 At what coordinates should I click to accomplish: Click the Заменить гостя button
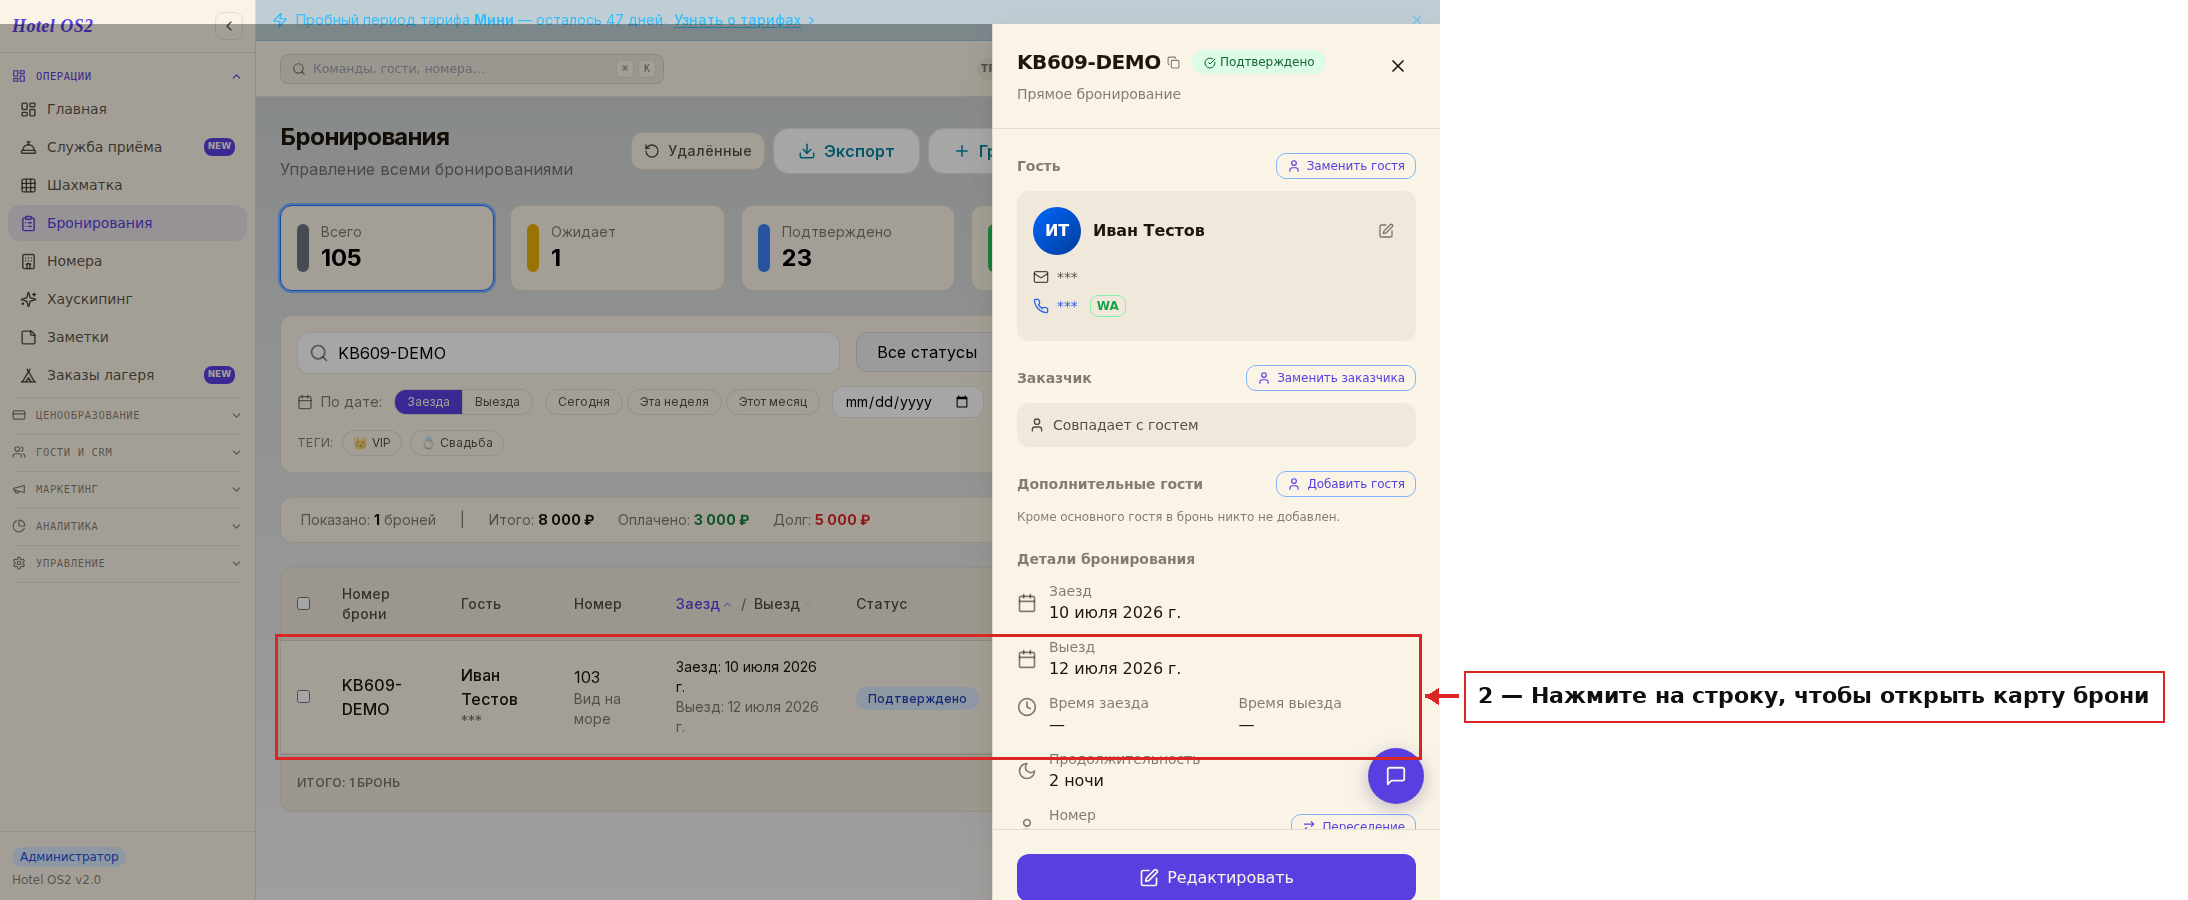pyautogui.click(x=1346, y=166)
